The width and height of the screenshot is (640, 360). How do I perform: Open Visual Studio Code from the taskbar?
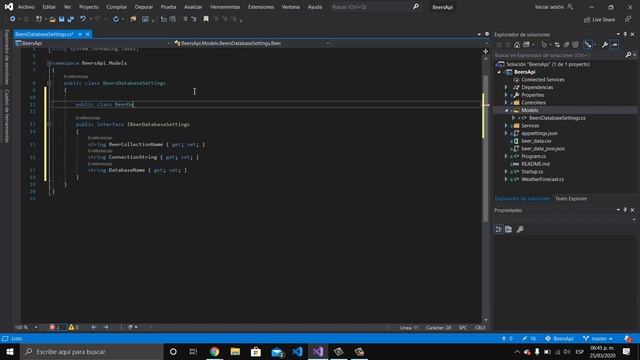pos(298,351)
